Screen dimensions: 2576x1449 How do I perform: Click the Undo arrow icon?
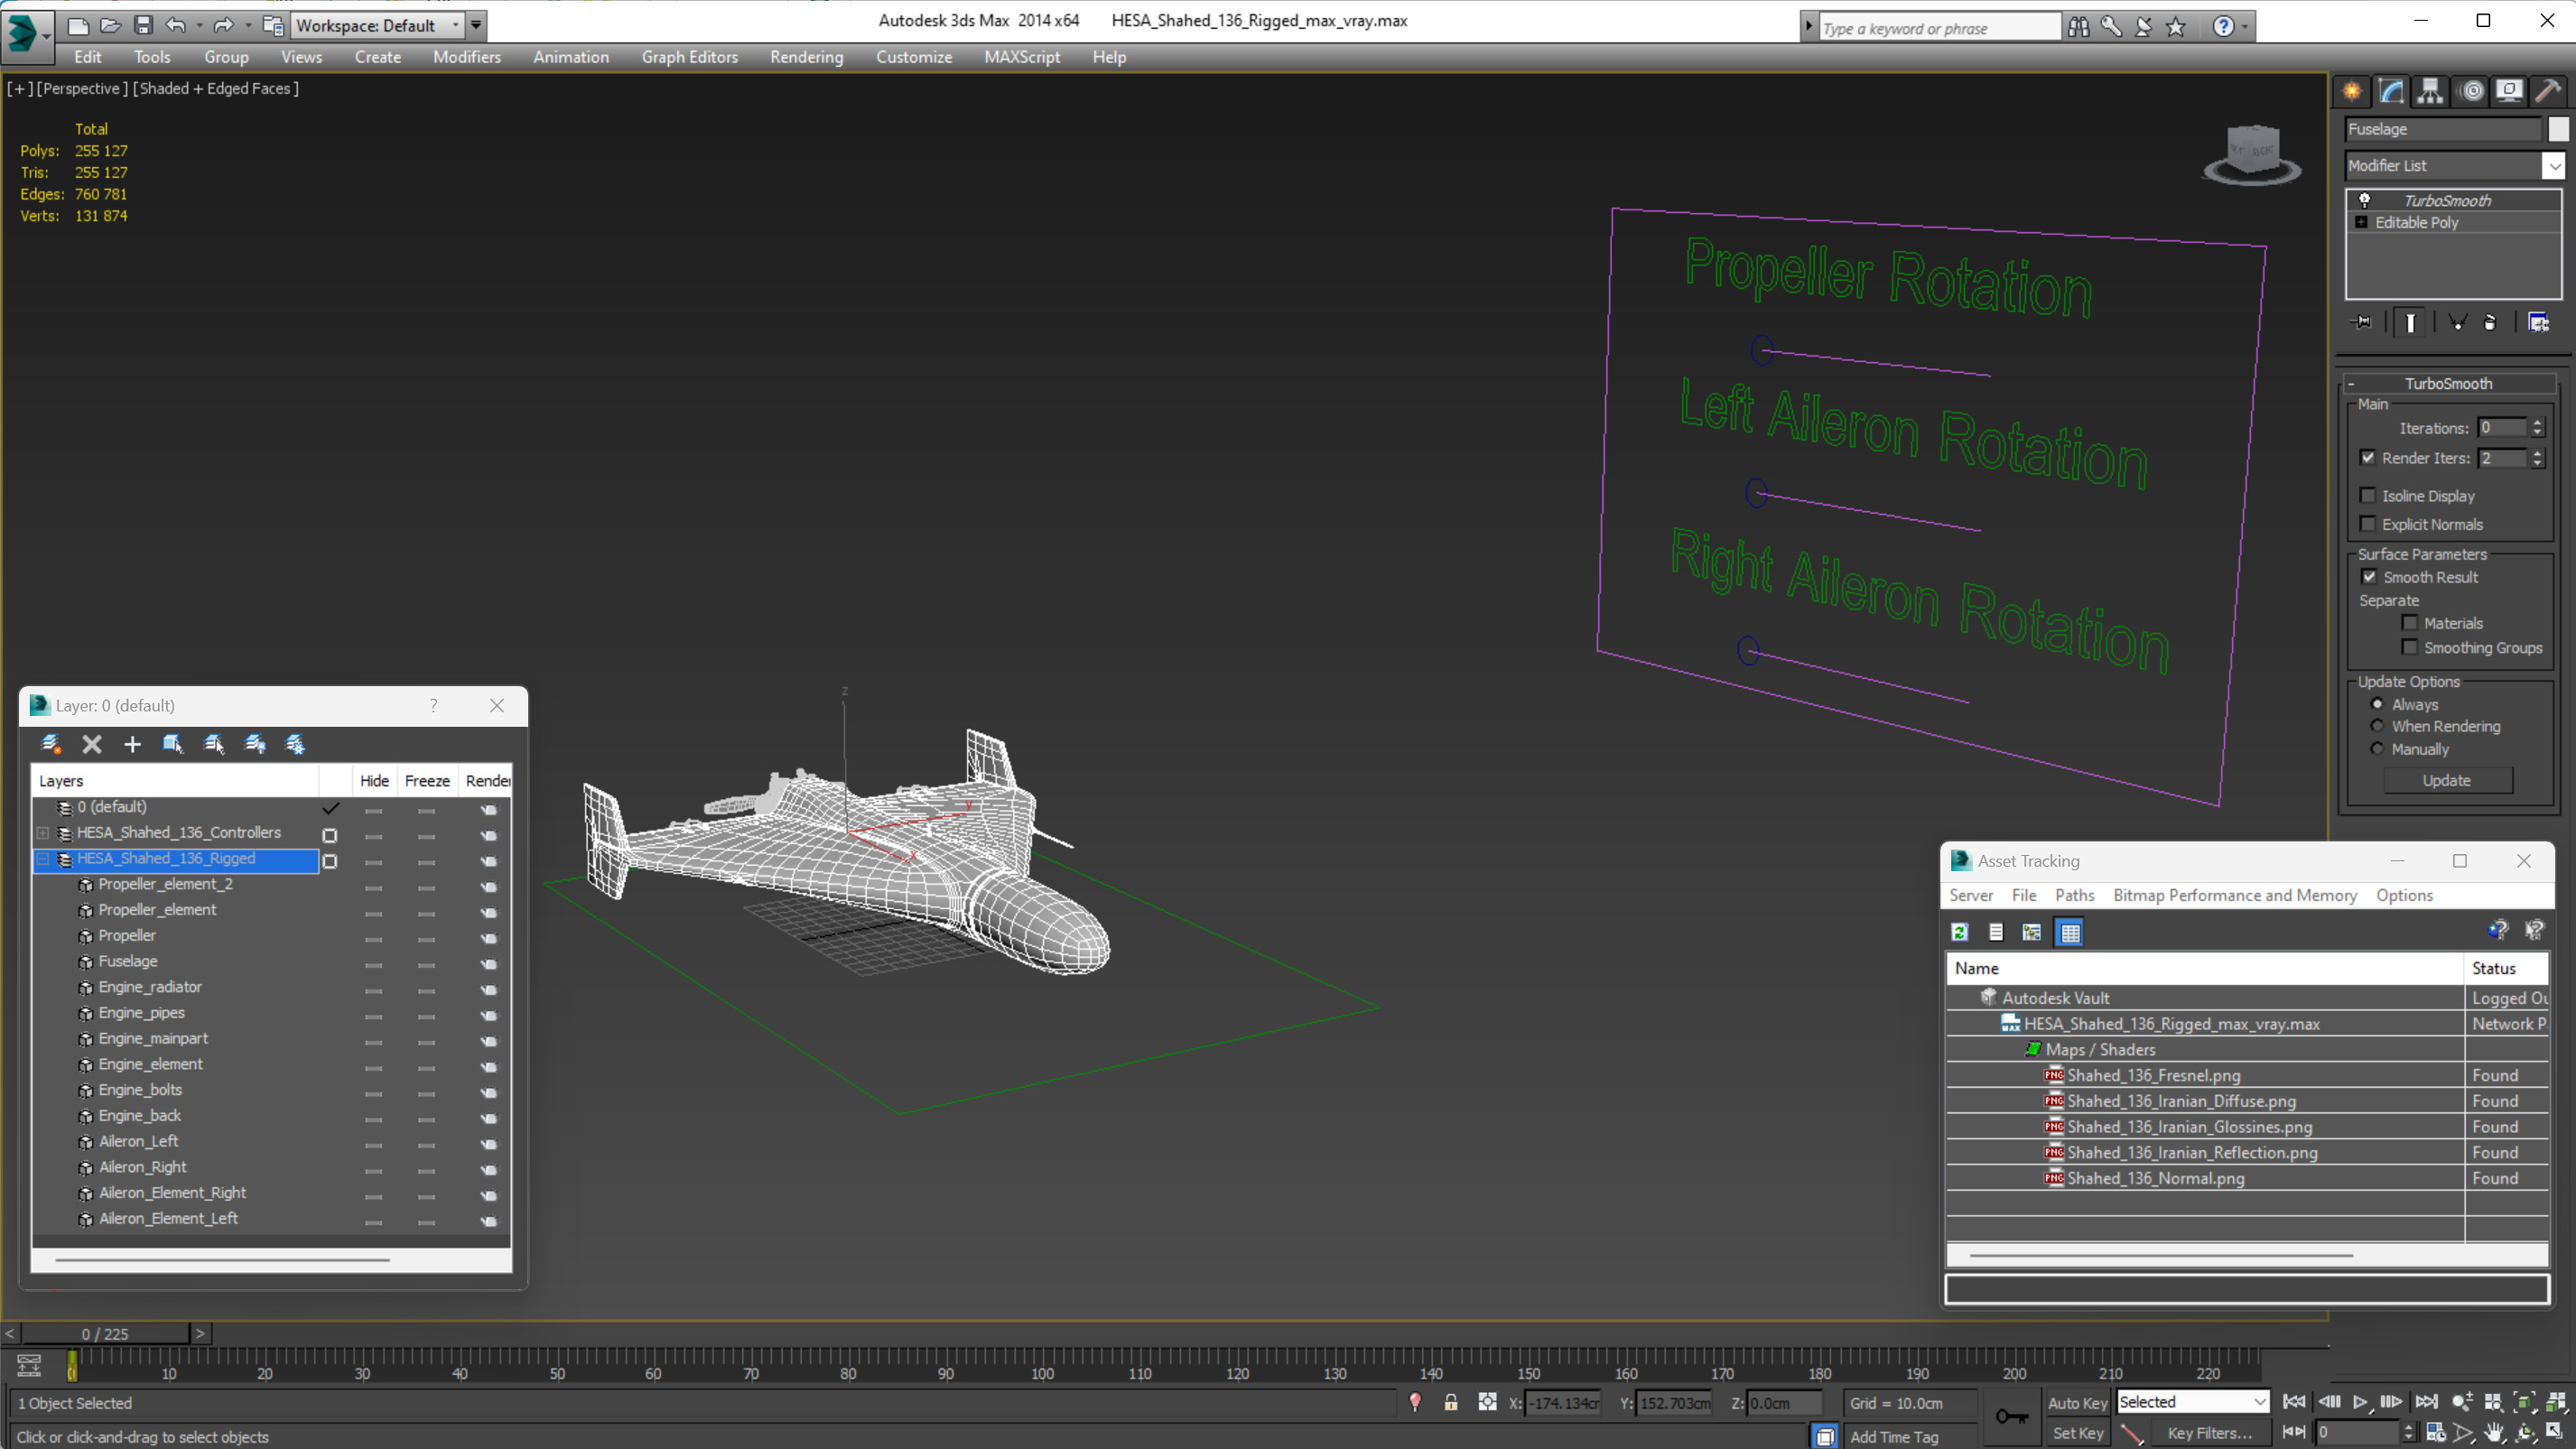(x=175, y=25)
